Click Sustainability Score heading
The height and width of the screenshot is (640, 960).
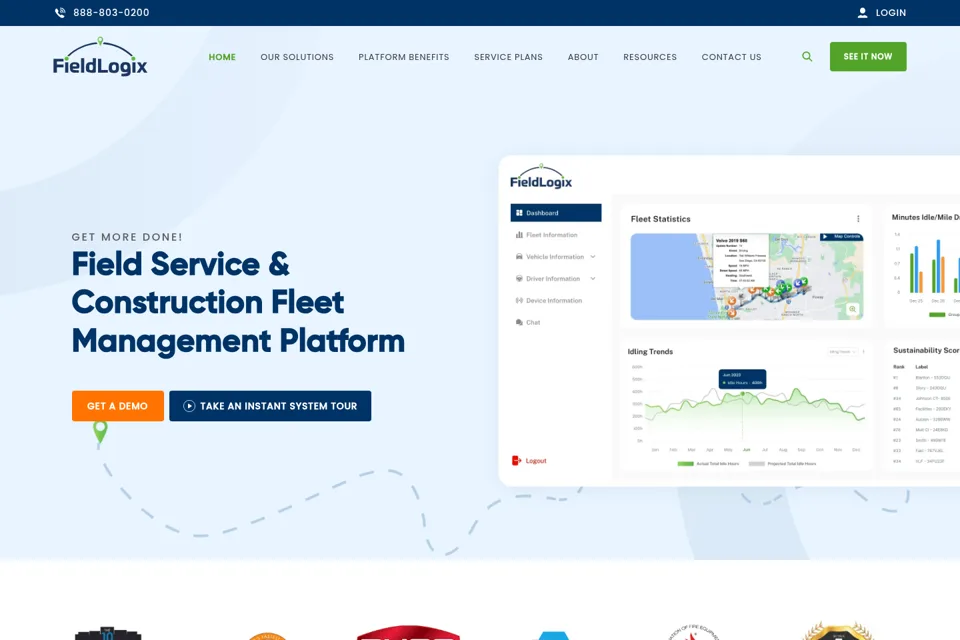click(926, 350)
